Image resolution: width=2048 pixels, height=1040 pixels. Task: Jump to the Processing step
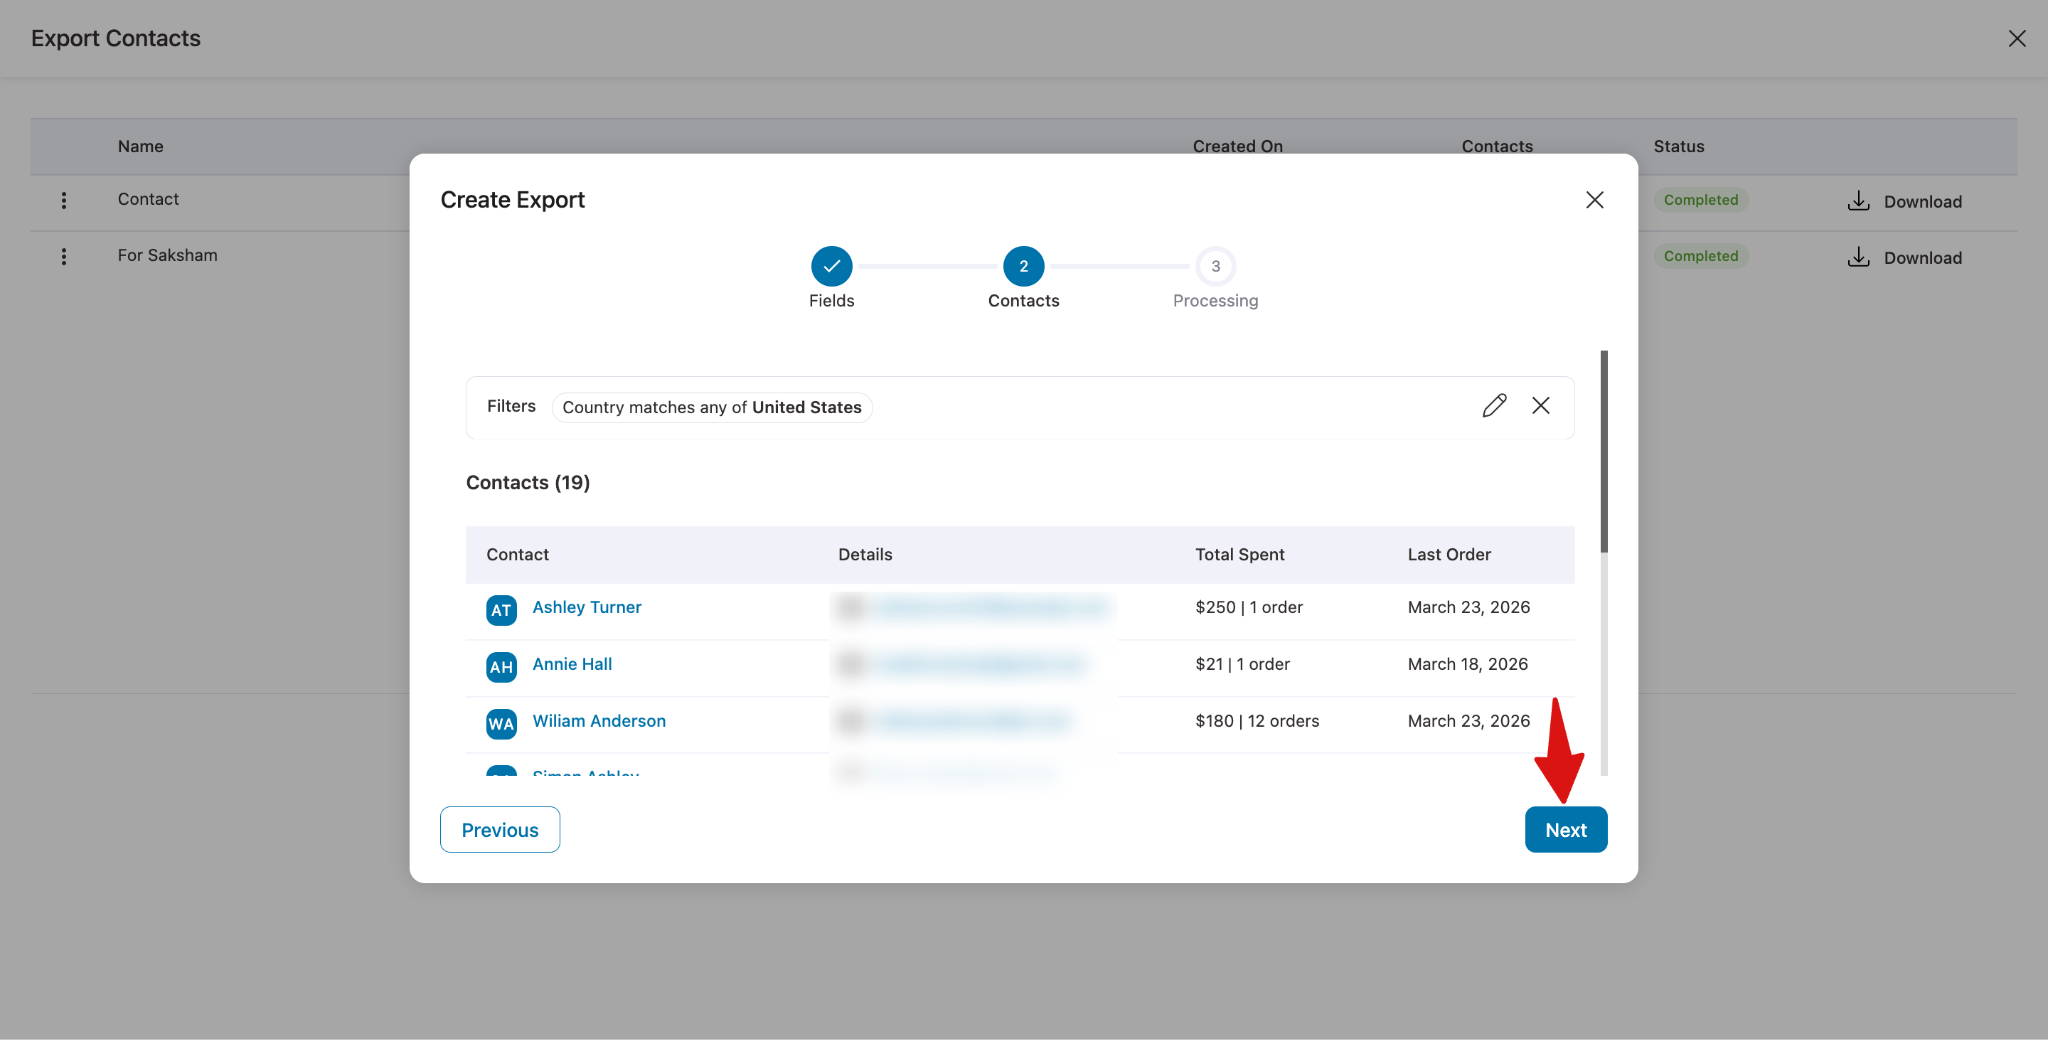(1215, 266)
